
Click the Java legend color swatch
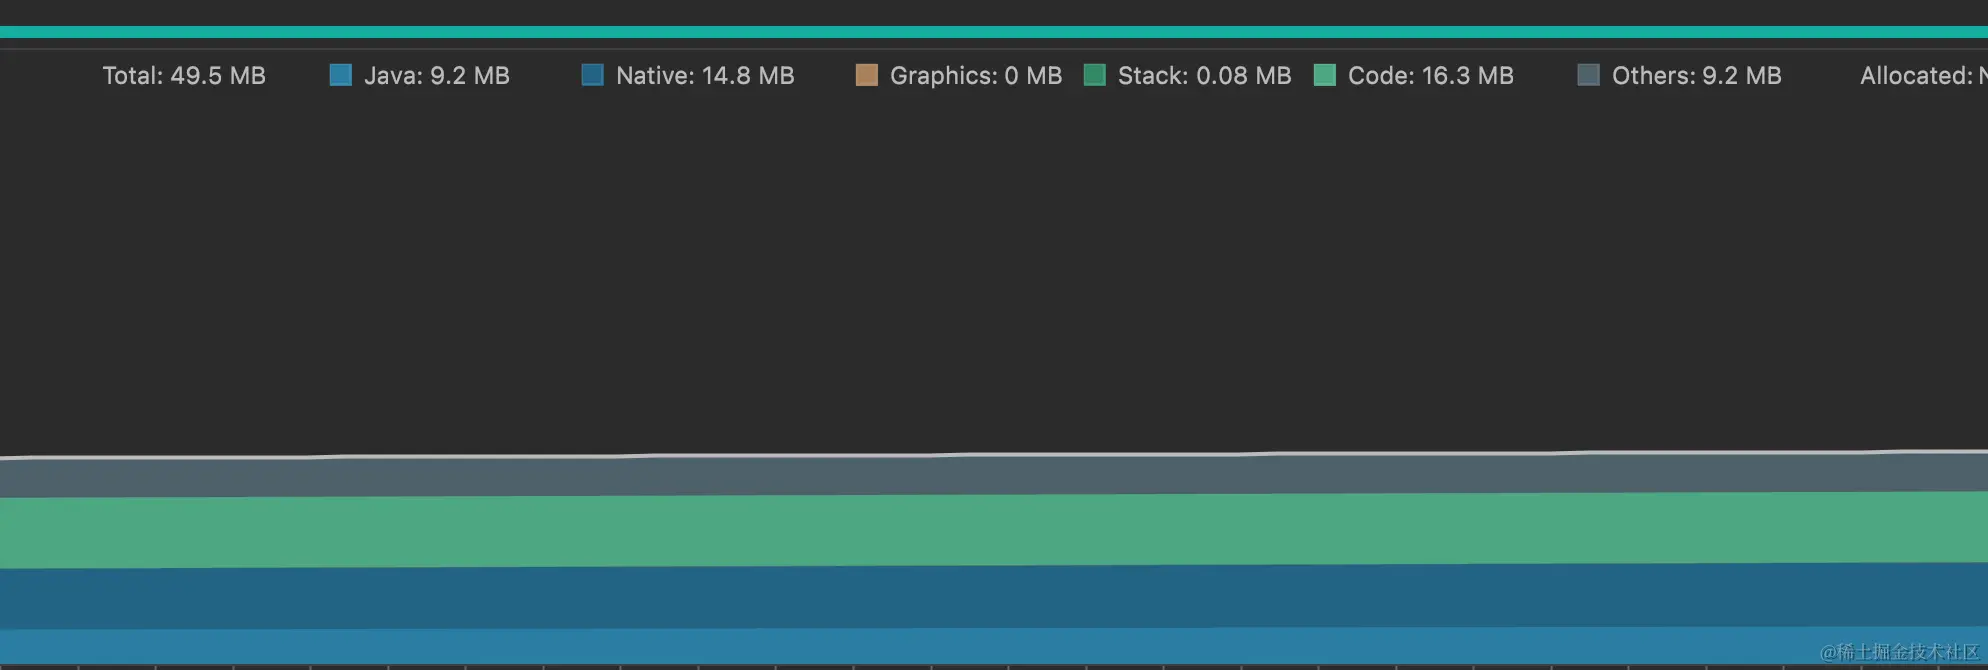tap(341, 76)
